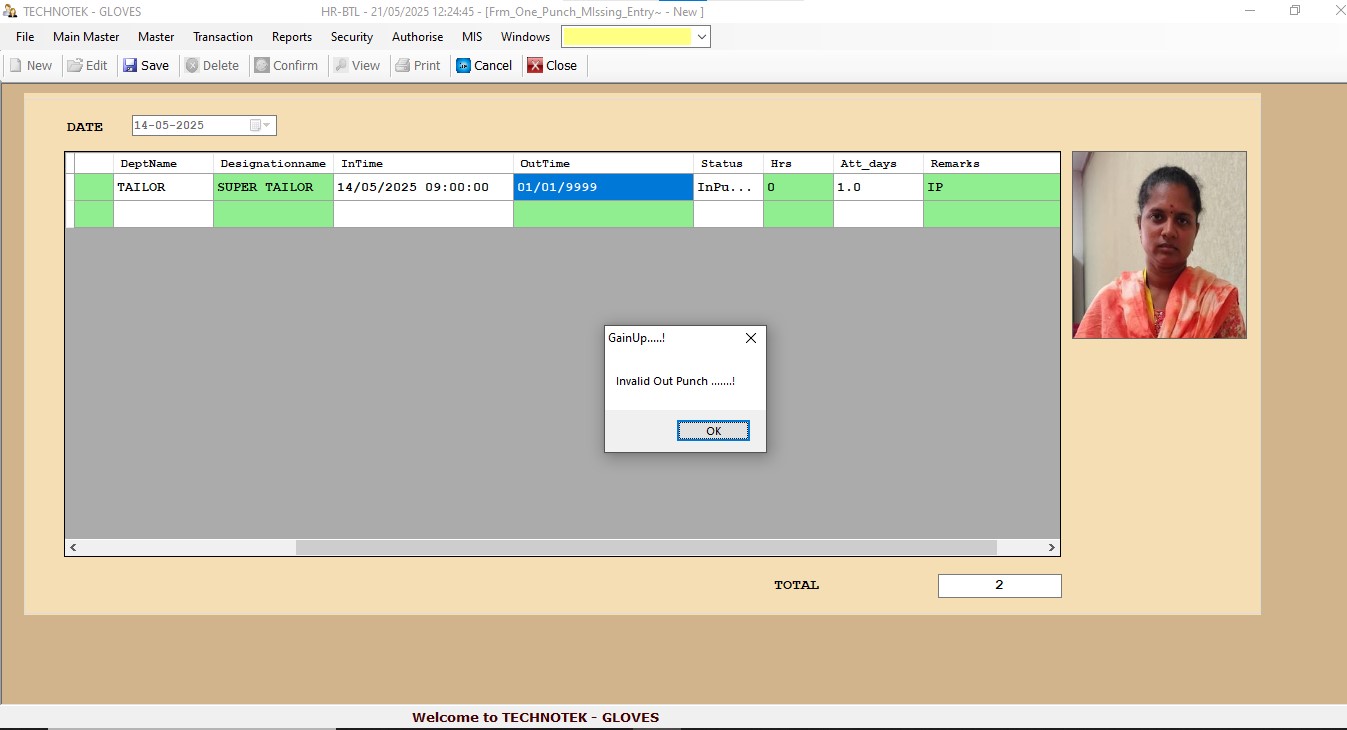Click the red Close toolbar icon
Image resolution: width=1347 pixels, height=730 pixels.
[535, 66]
